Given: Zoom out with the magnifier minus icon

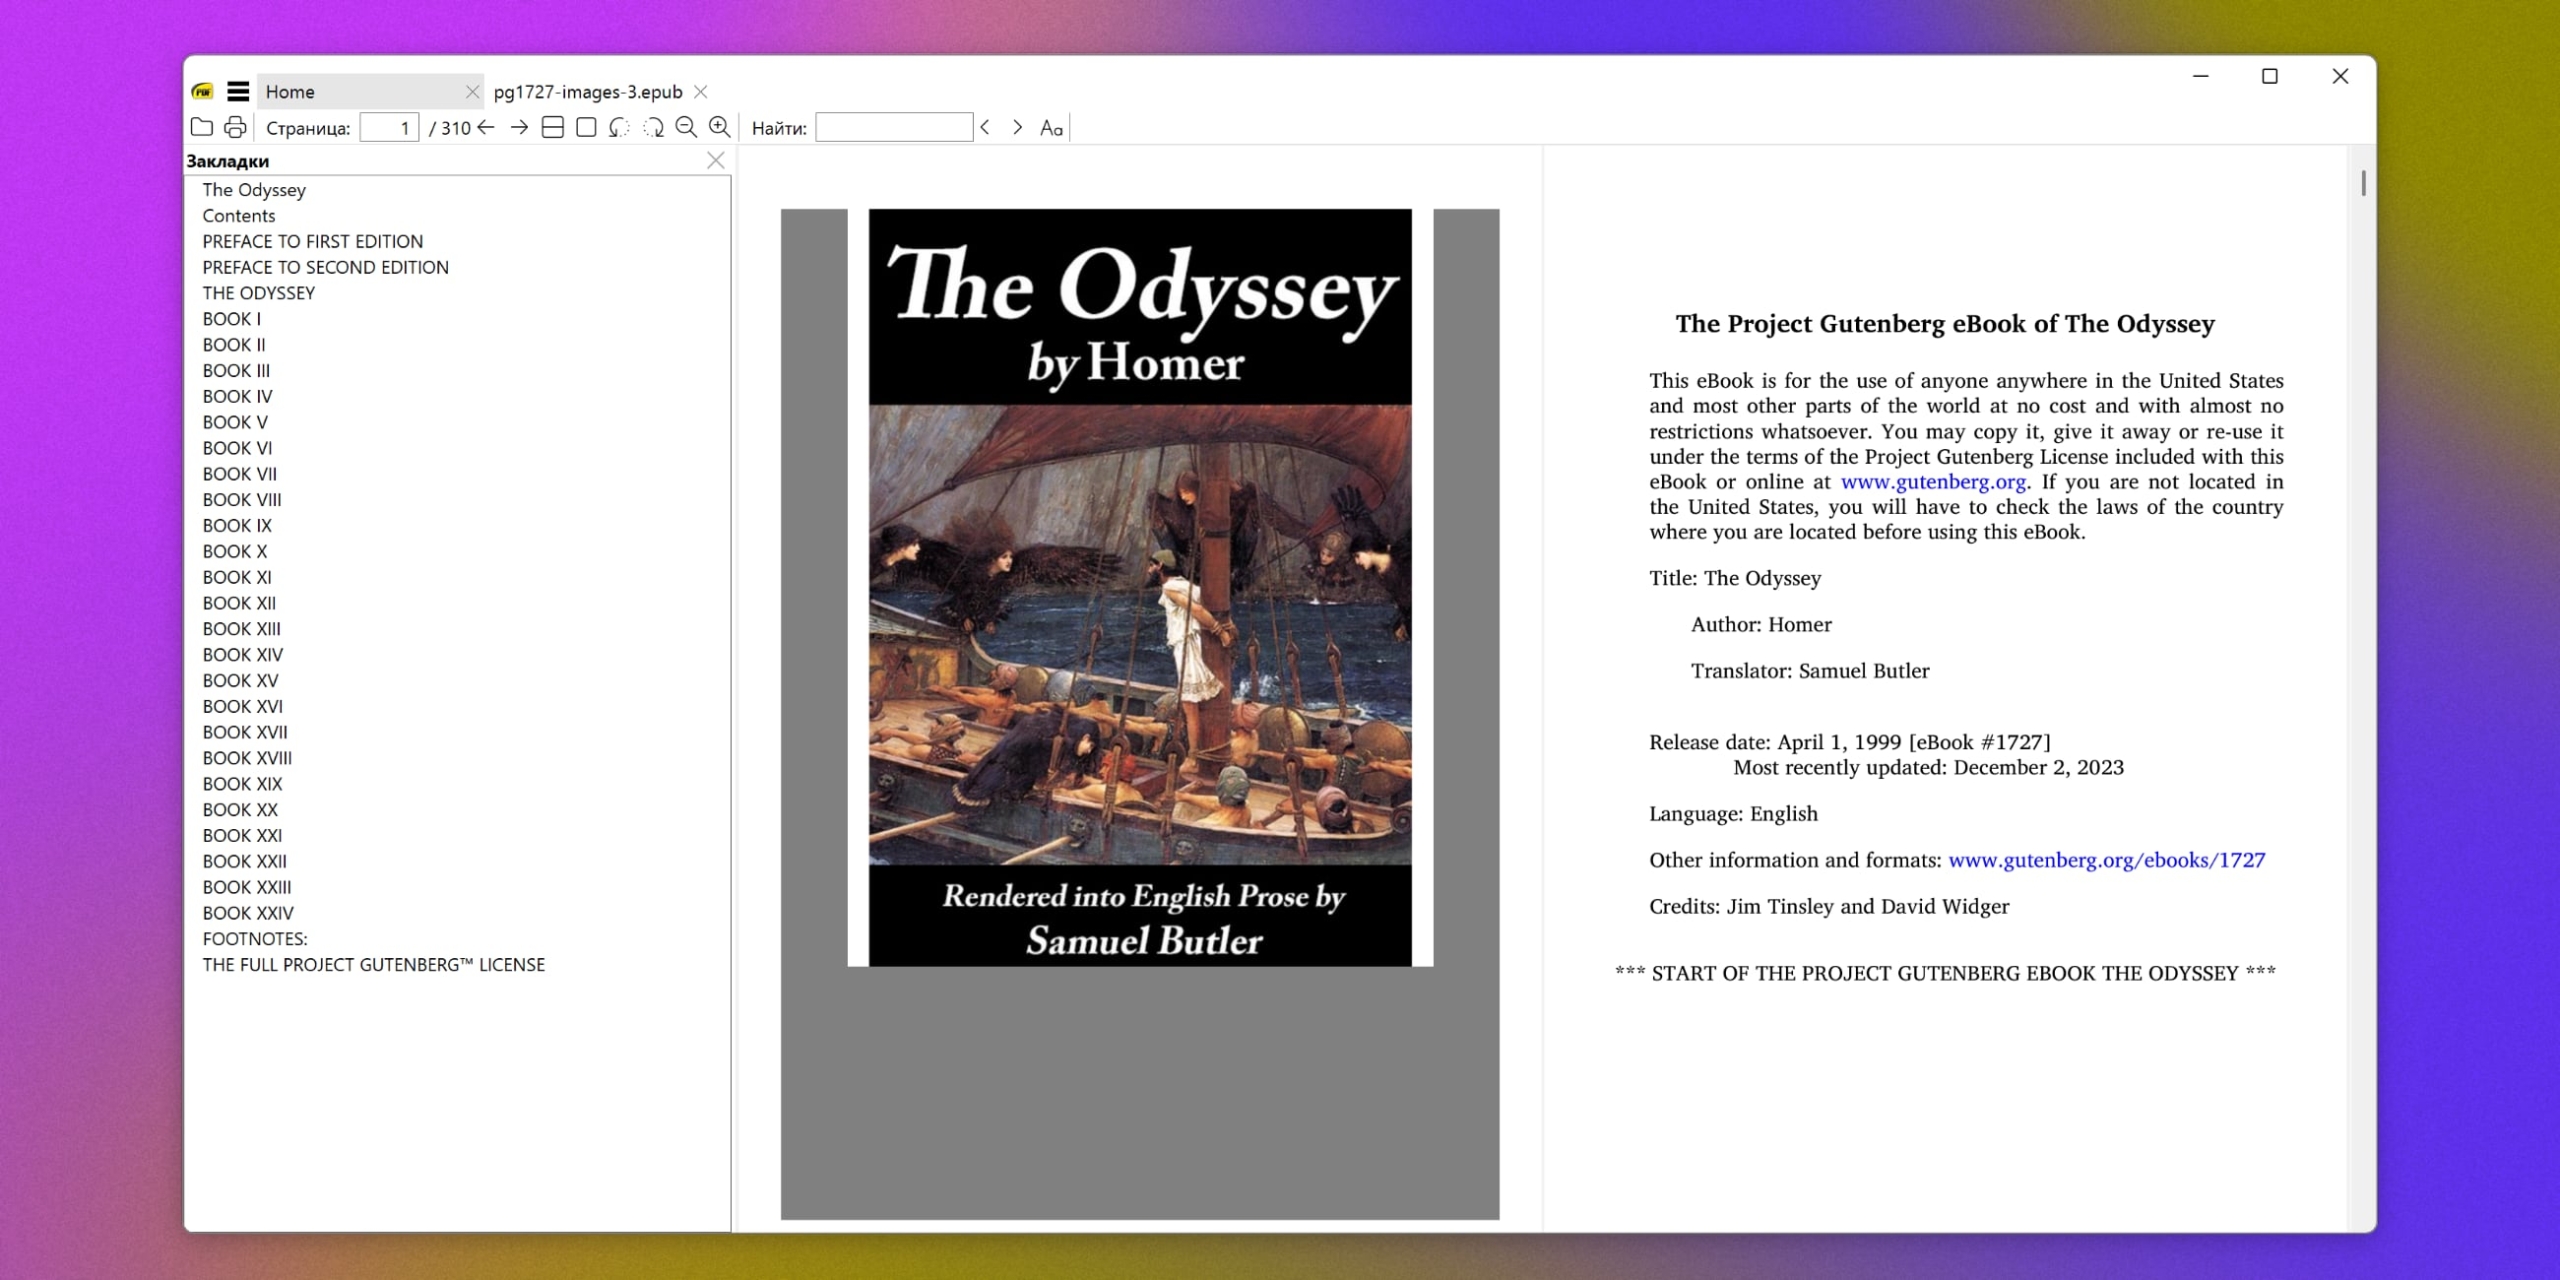Looking at the screenshot, I should pyautogui.click(x=686, y=127).
